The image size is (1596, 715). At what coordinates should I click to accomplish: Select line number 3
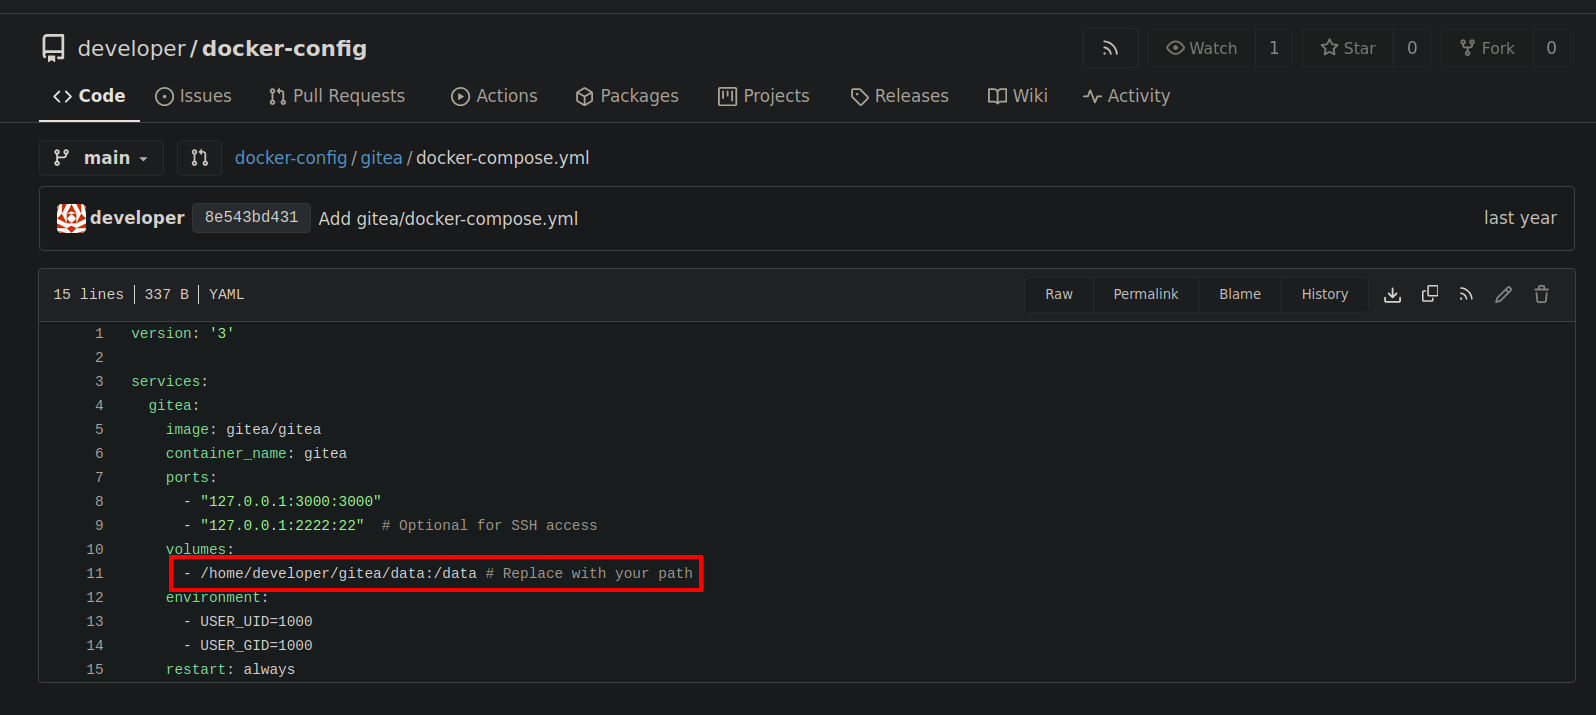99,381
